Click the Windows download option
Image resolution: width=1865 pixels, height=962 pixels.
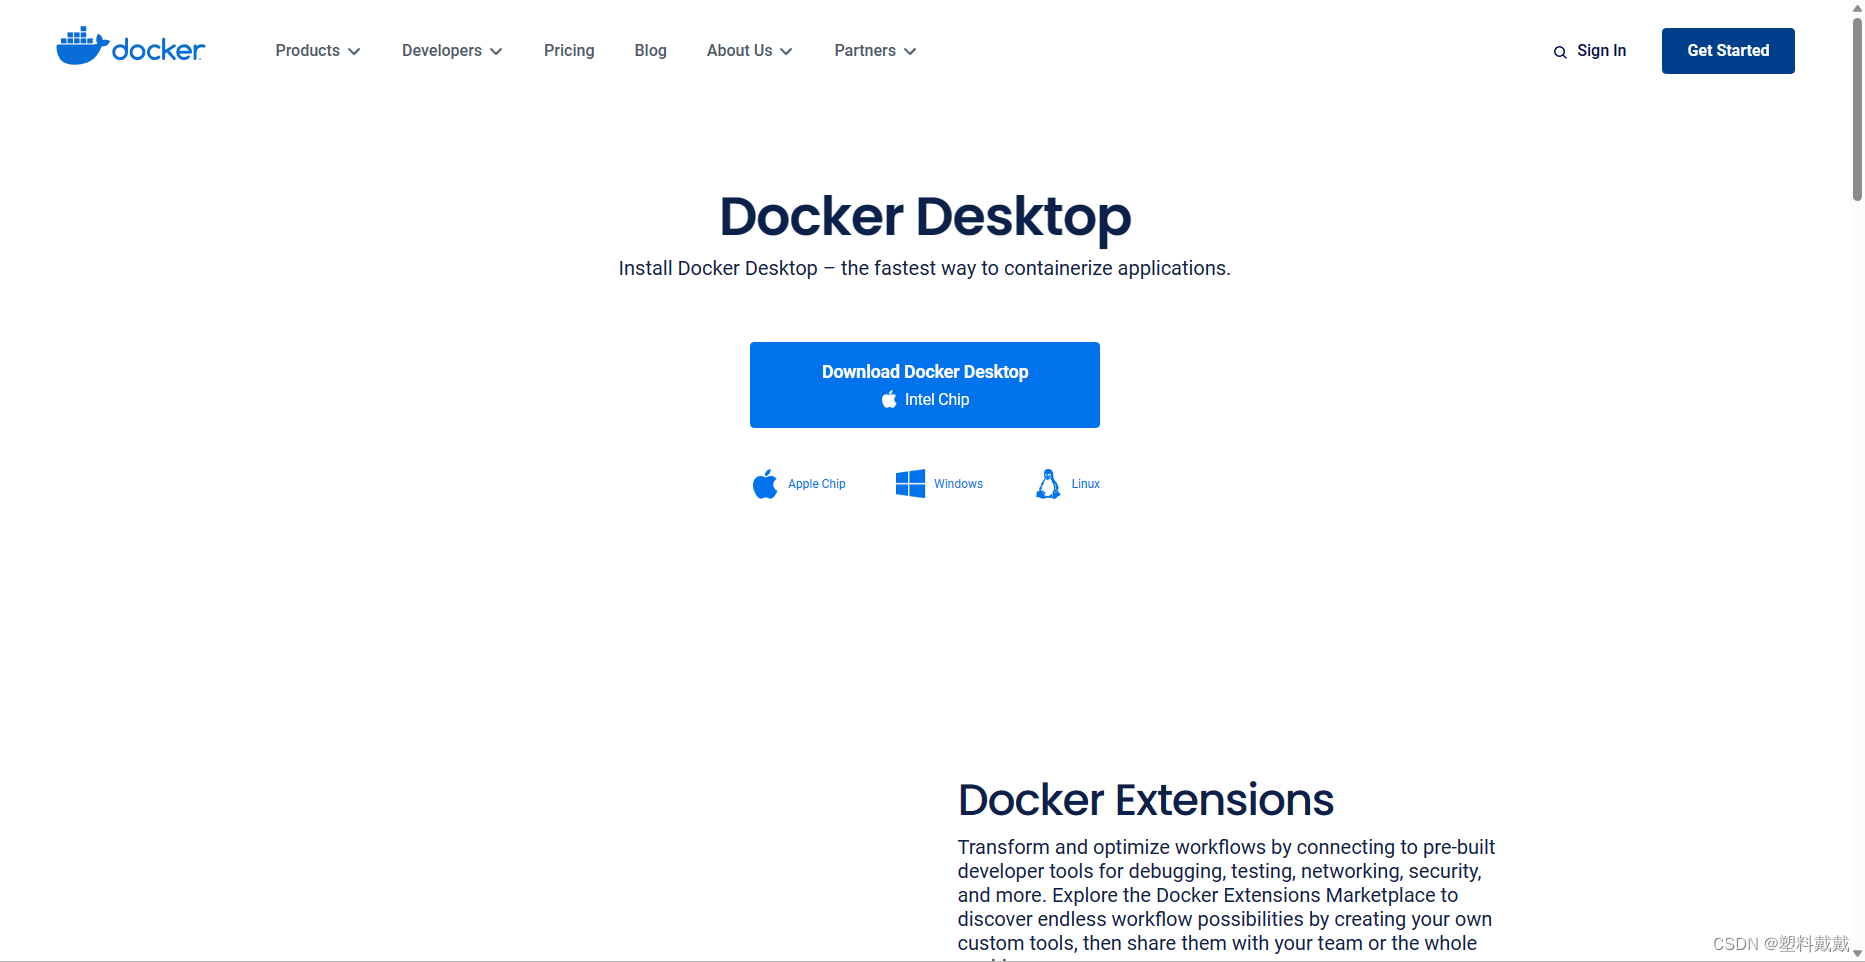pos(939,483)
